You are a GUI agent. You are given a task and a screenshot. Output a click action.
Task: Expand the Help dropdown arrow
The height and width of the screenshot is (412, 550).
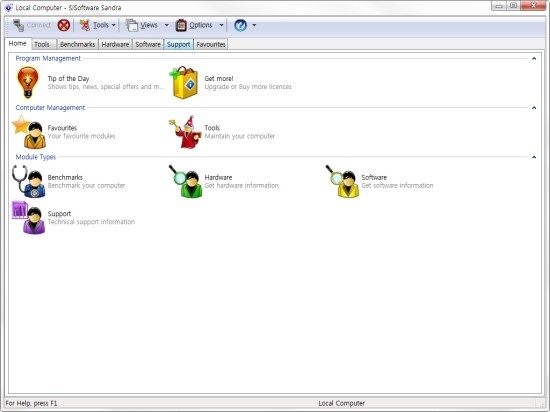tap(254, 25)
